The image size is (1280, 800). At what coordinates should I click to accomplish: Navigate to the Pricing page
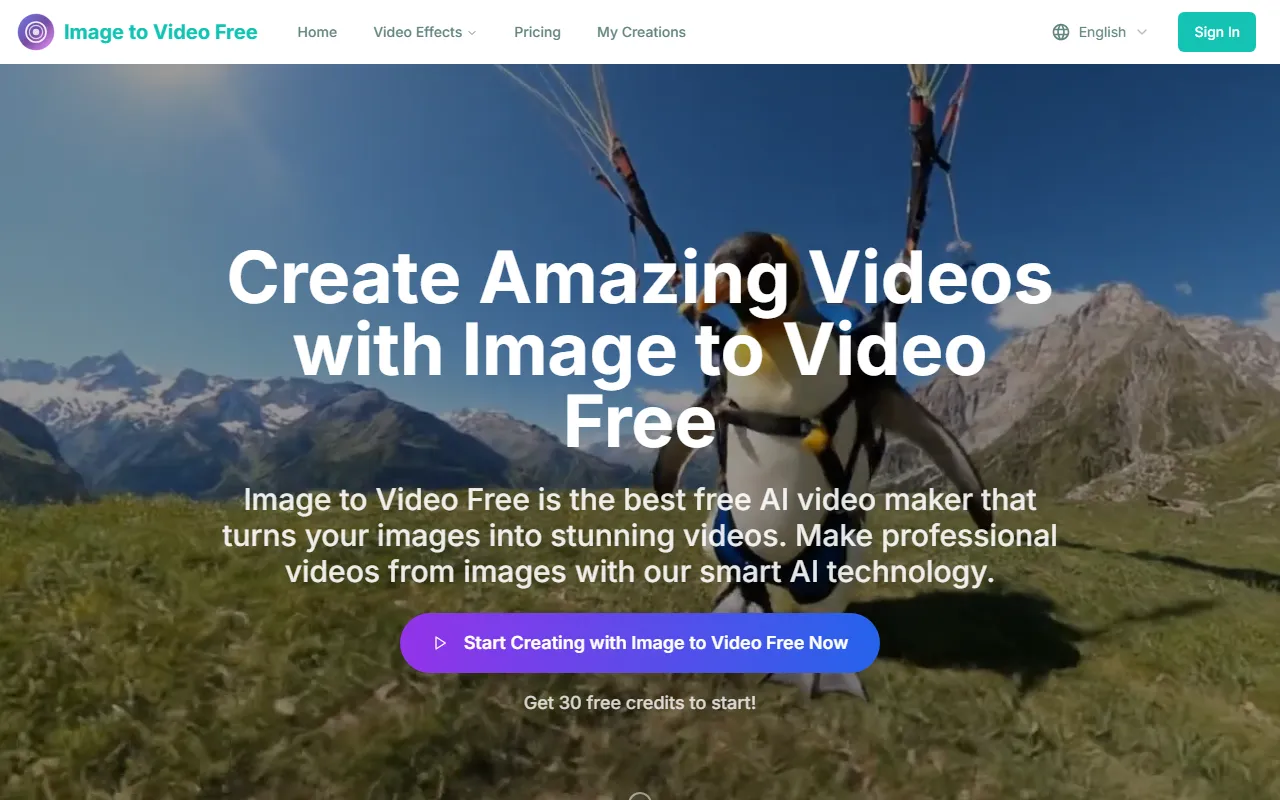(537, 32)
